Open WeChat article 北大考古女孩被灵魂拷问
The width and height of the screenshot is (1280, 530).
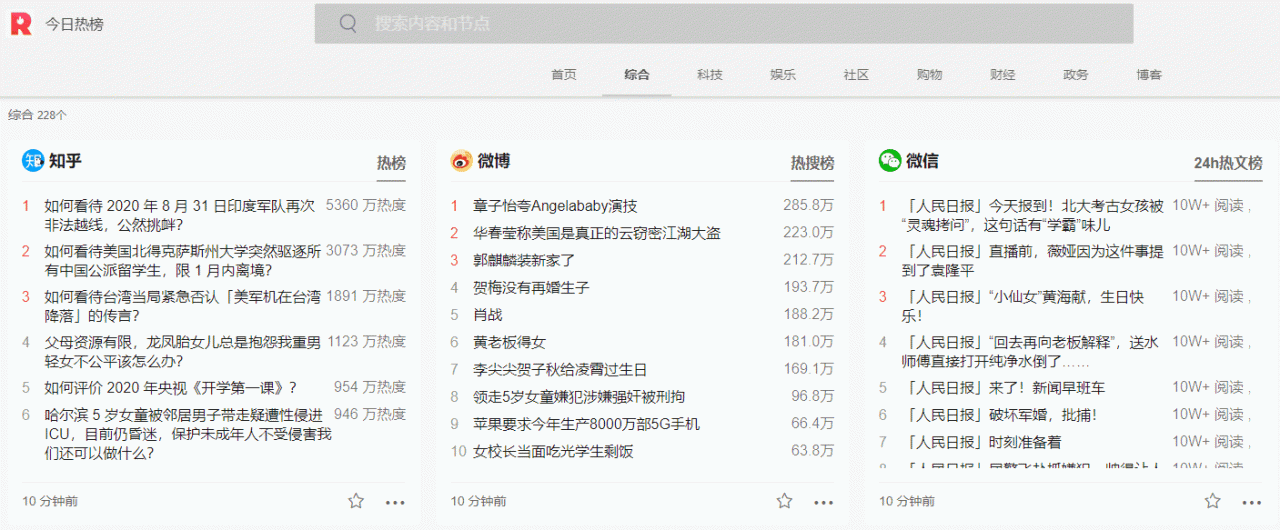click(x=1032, y=215)
